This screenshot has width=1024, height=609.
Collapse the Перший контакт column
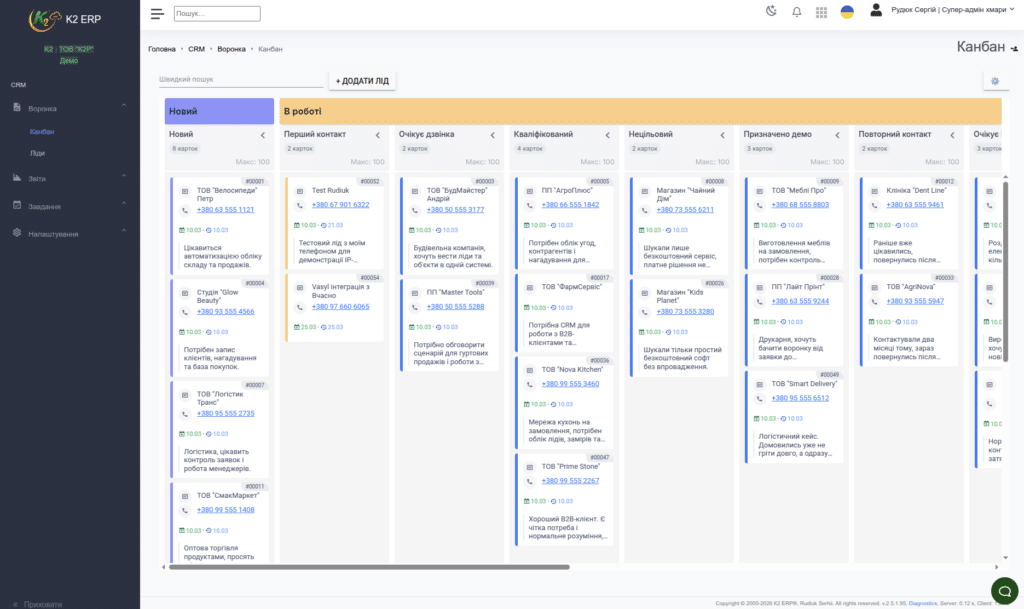point(377,135)
